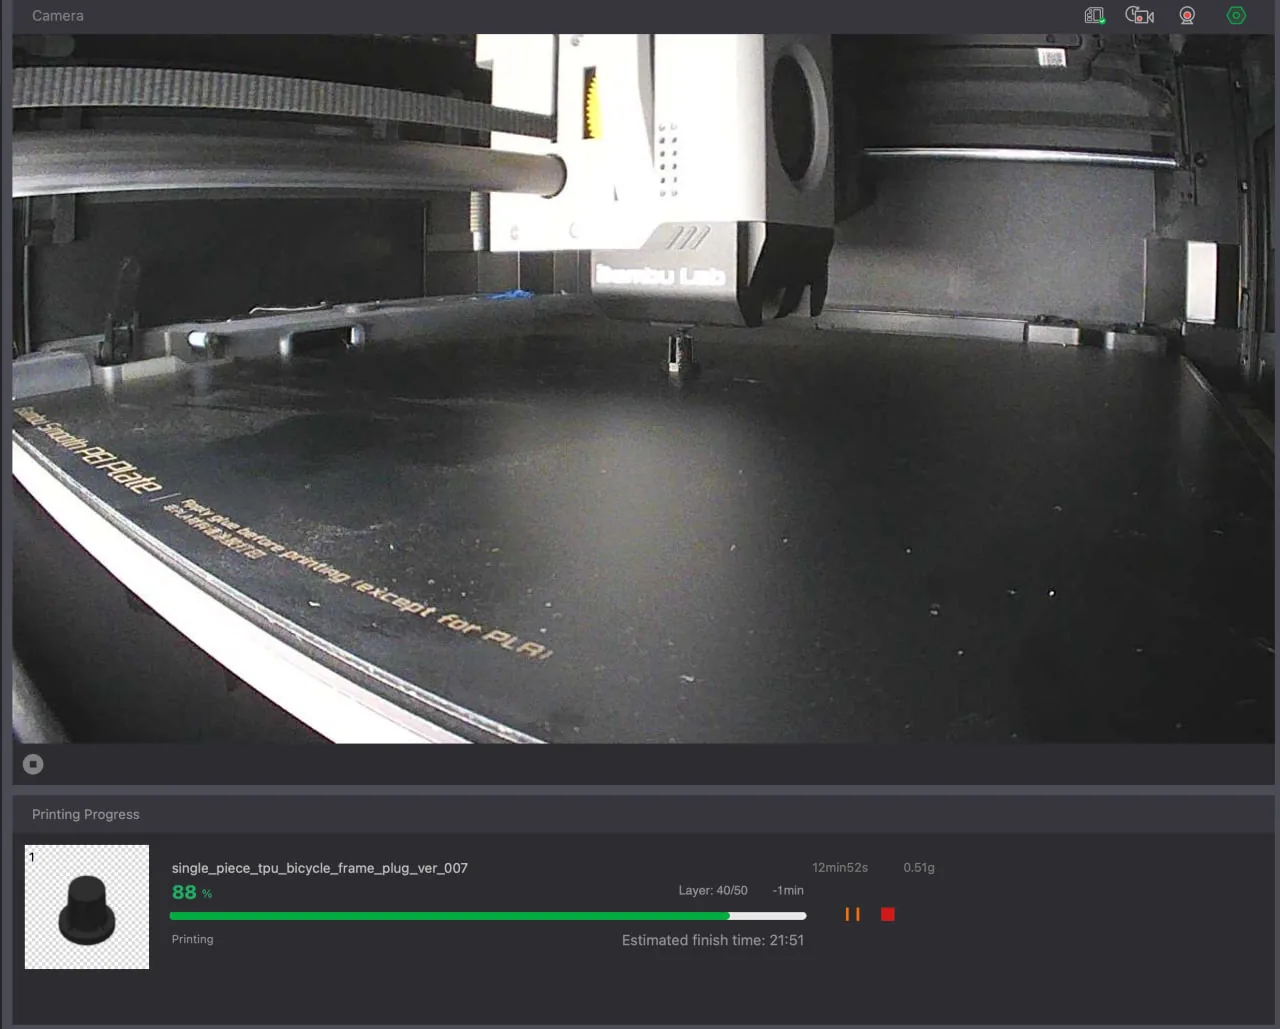This screenshot has height=1029, width=1280.
Task: Click the 'Camera' panel title
Action: (x=58, y=16)
